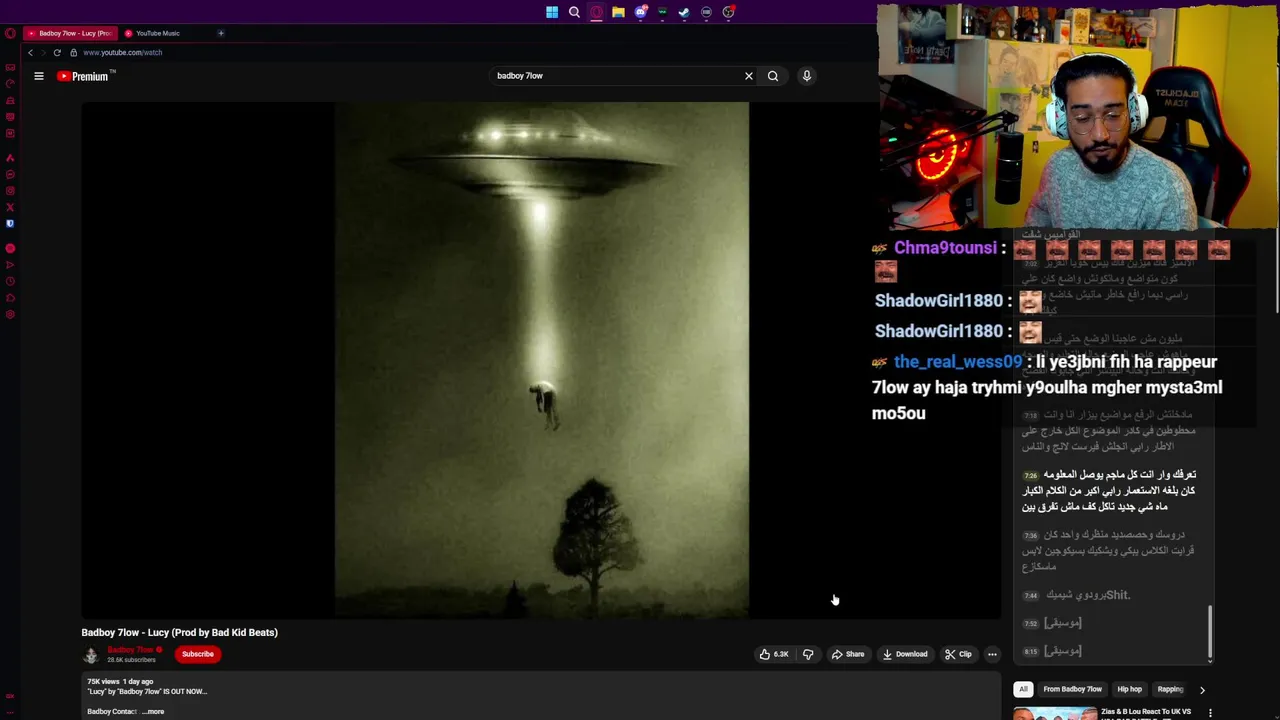Clear the search box text

pos(748,76)
